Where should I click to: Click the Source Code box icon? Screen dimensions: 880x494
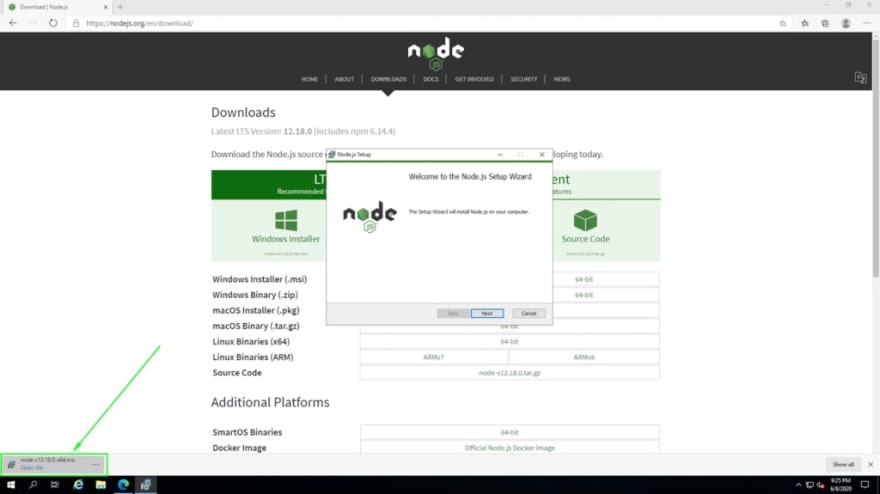pyautogui.click(x=585, y=220)
